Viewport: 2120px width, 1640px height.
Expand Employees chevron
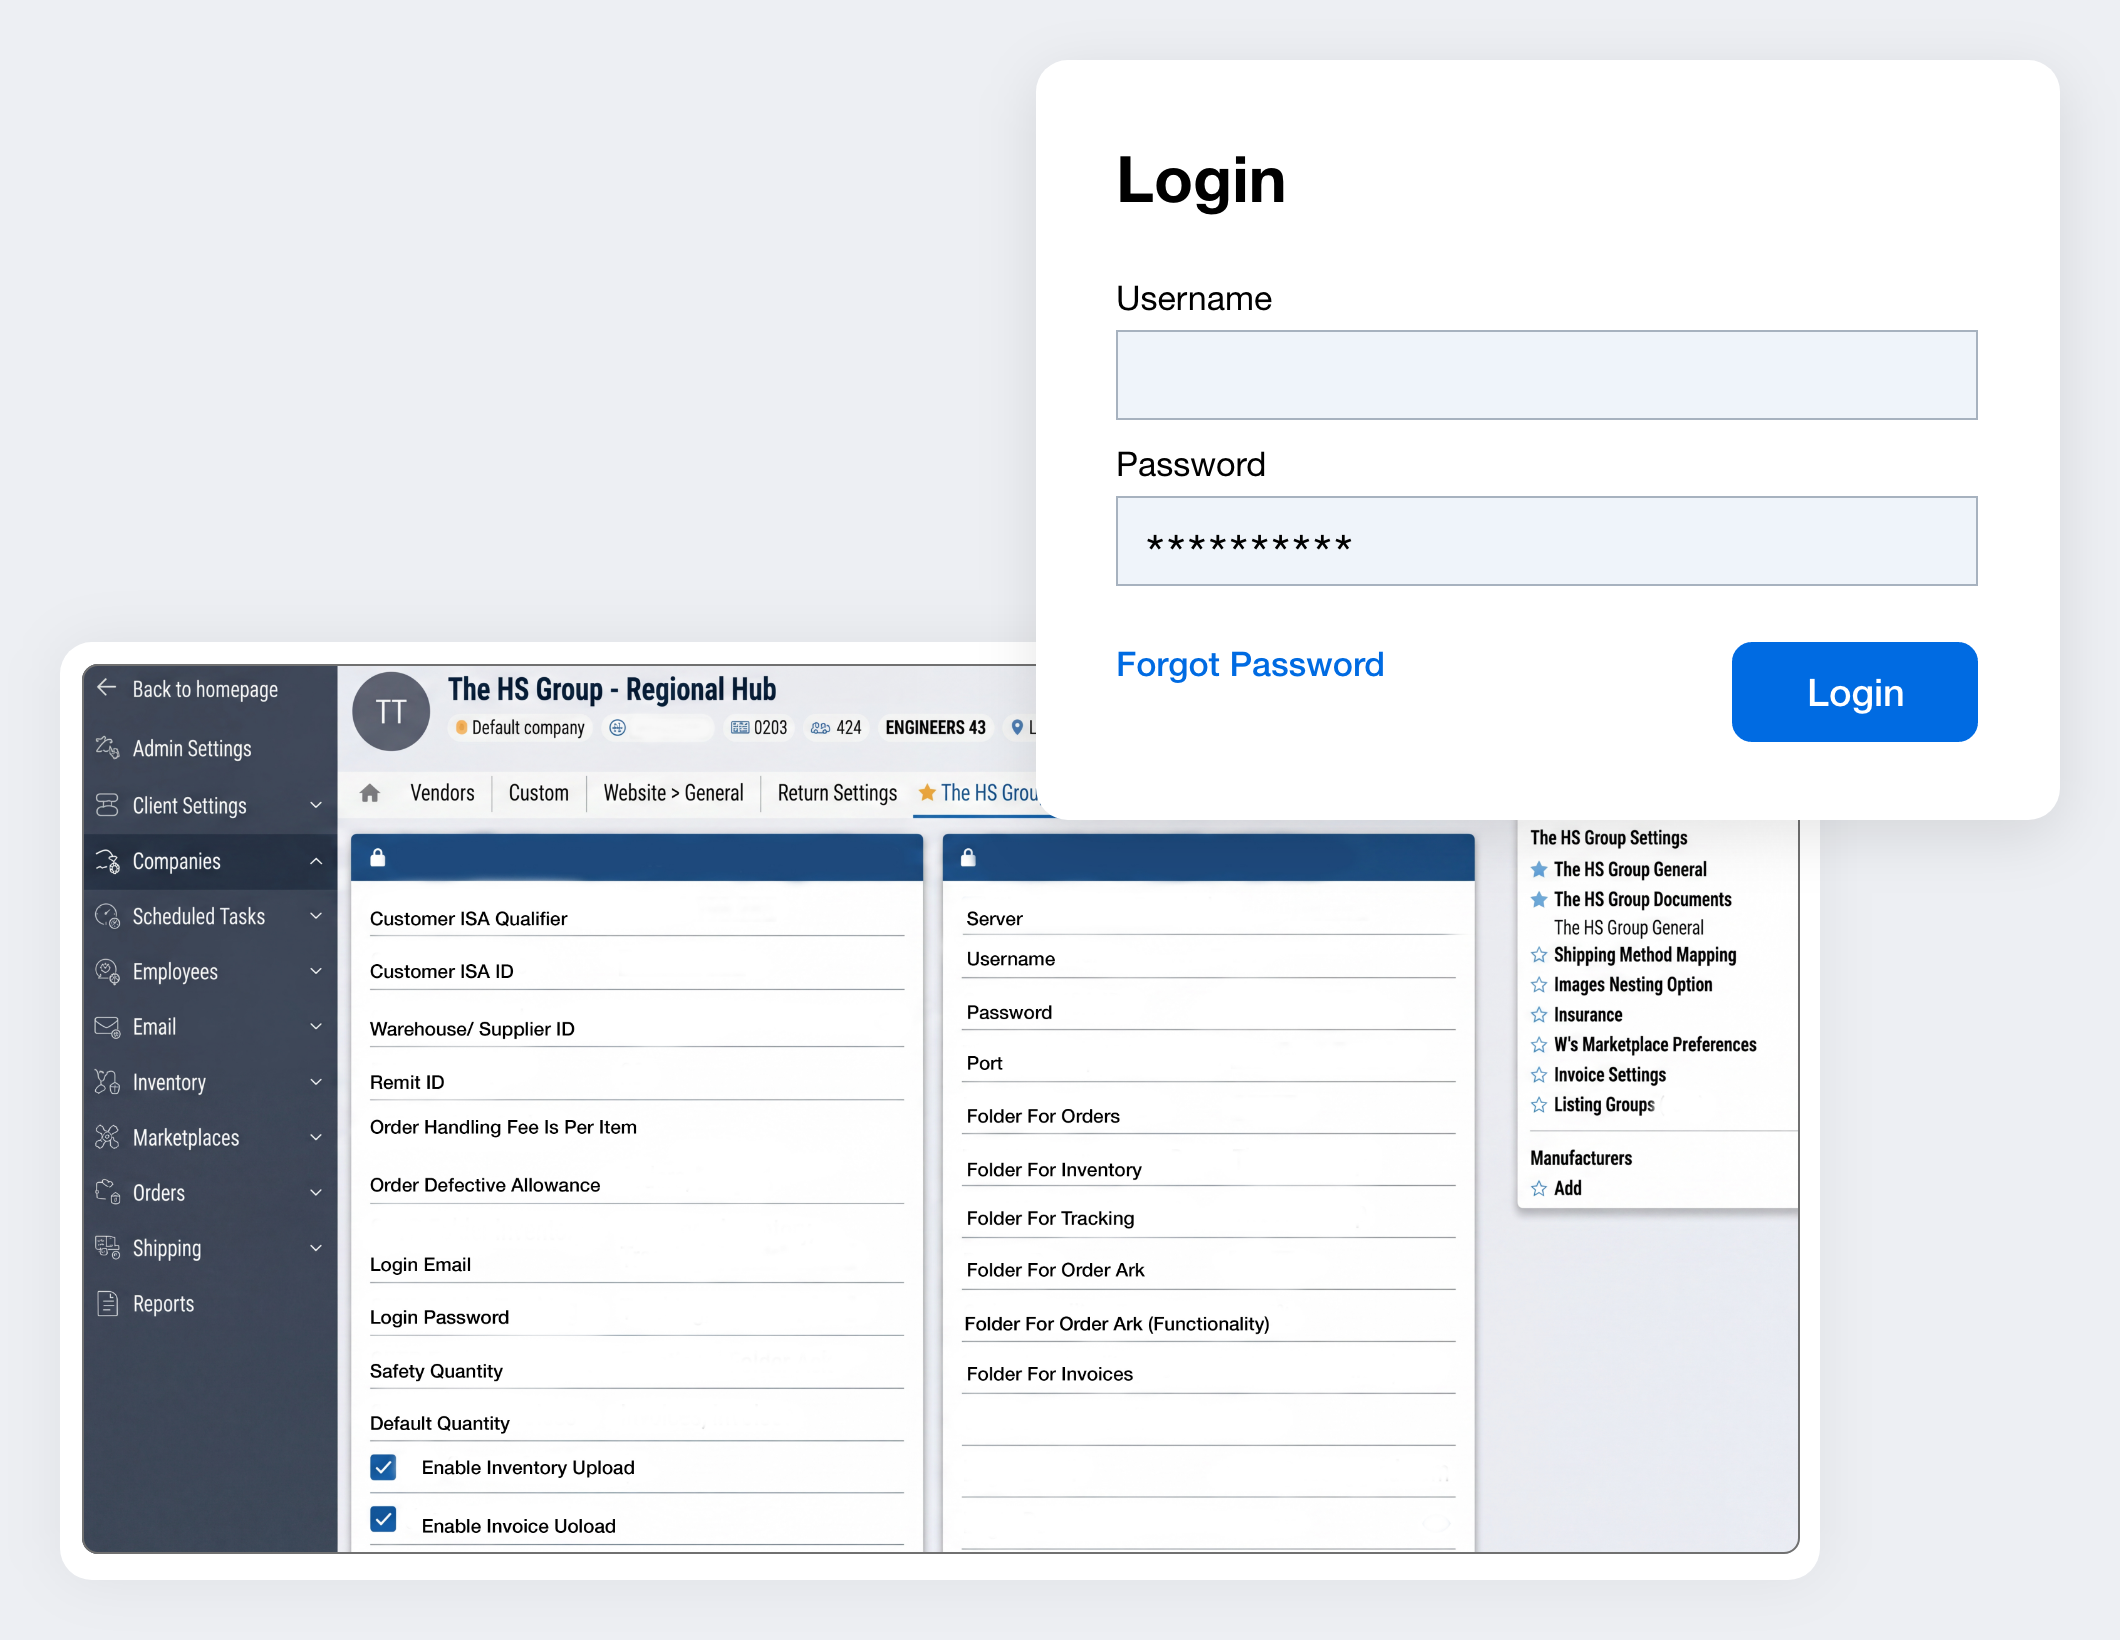[316, 971]
